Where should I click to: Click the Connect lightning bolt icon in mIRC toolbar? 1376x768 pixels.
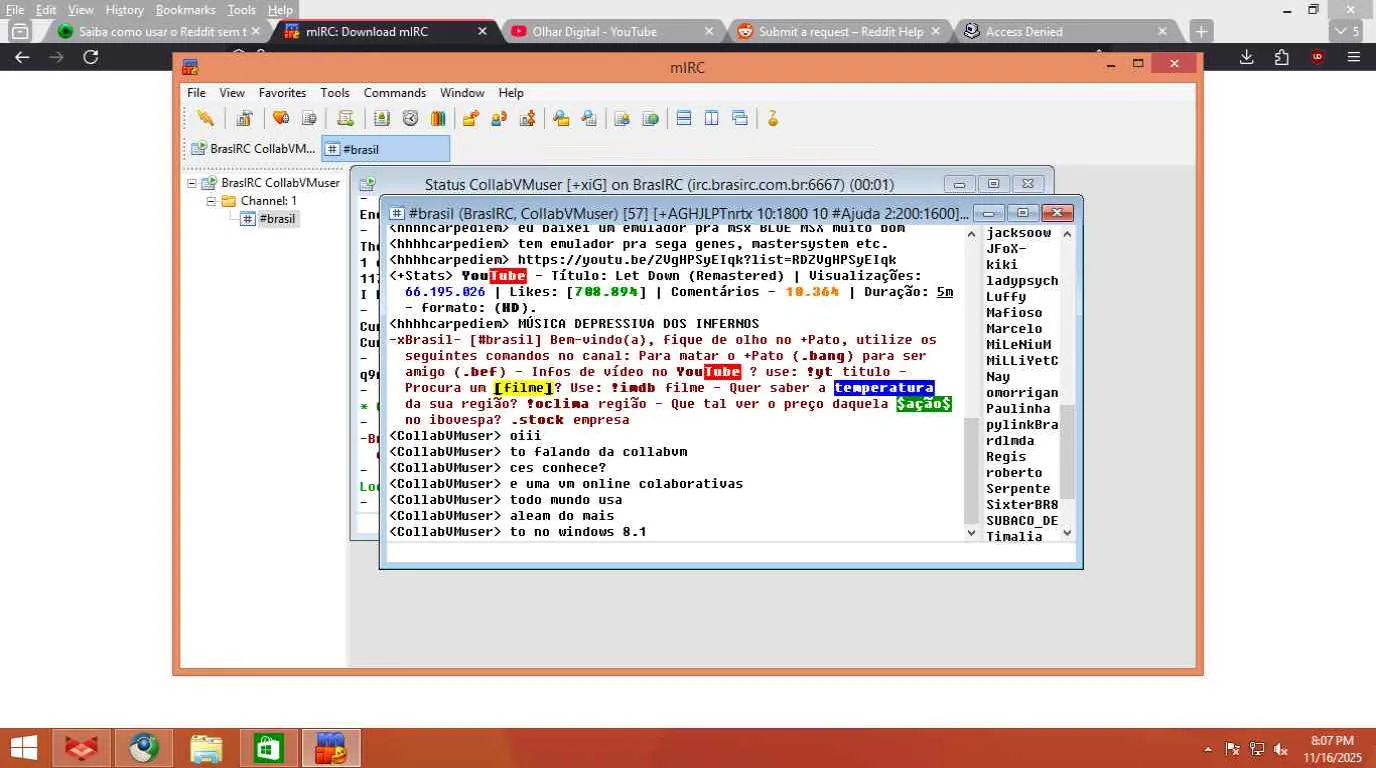pyautogui.click(x=205, y=118)
